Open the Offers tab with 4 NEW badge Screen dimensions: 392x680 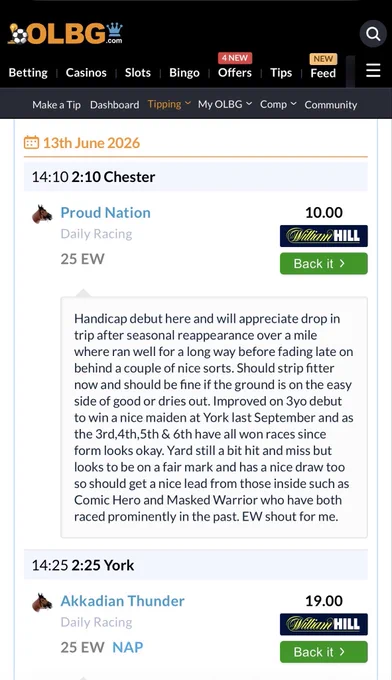coord(235,72)
